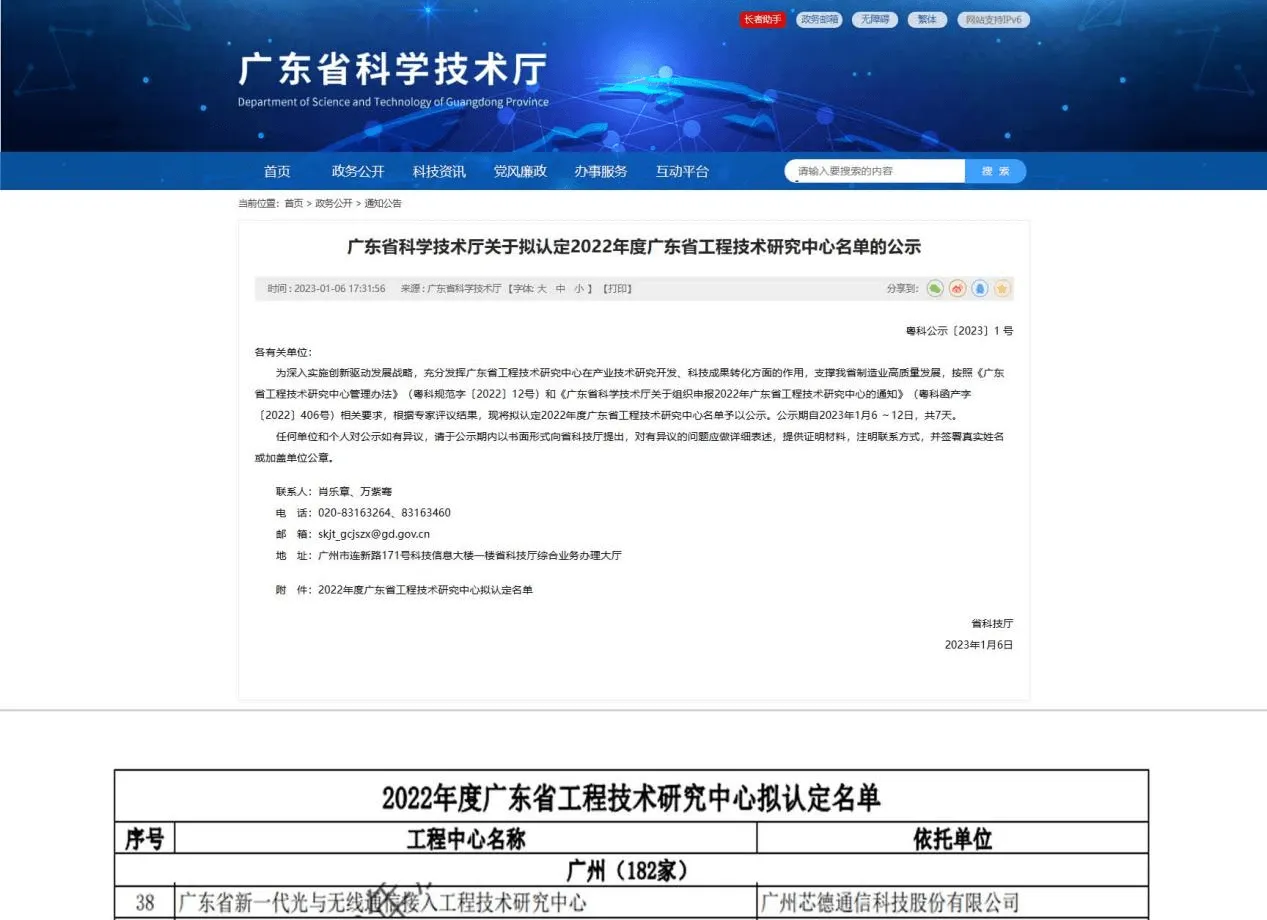
Task: Open the 政务公开 navigation menu
Action: 358,171
